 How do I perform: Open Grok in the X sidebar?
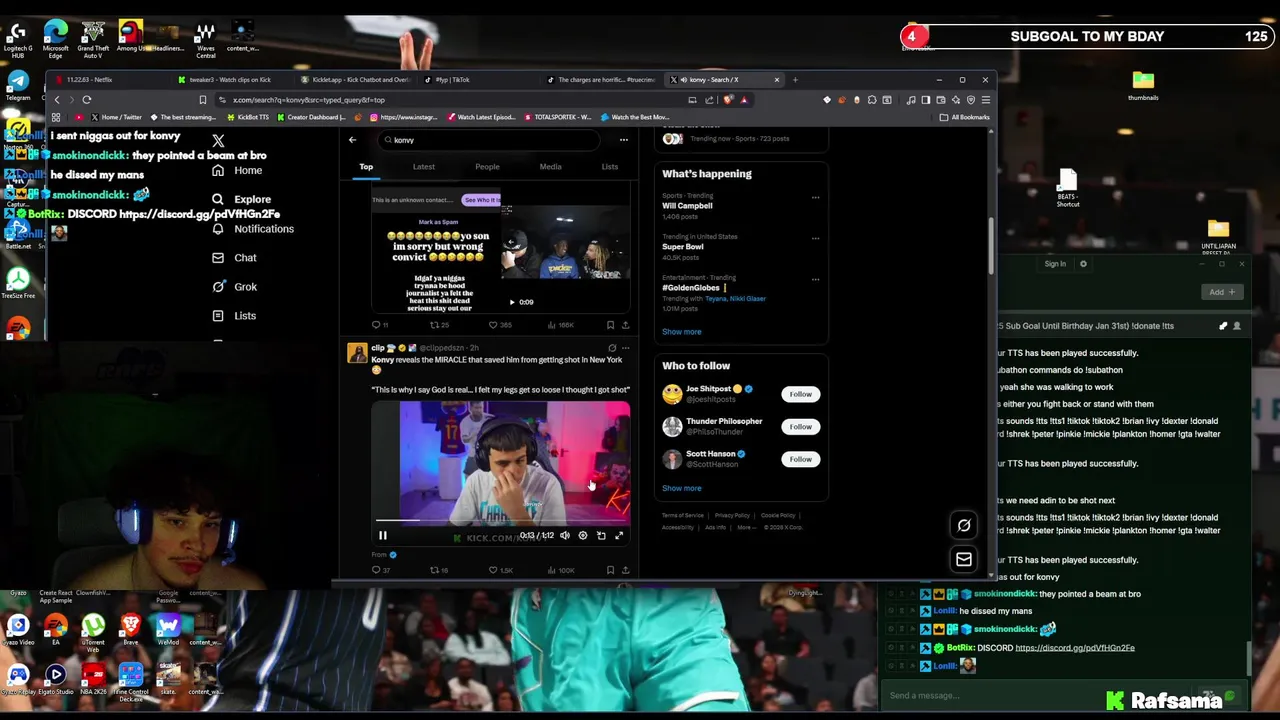[x=235, y=287]
